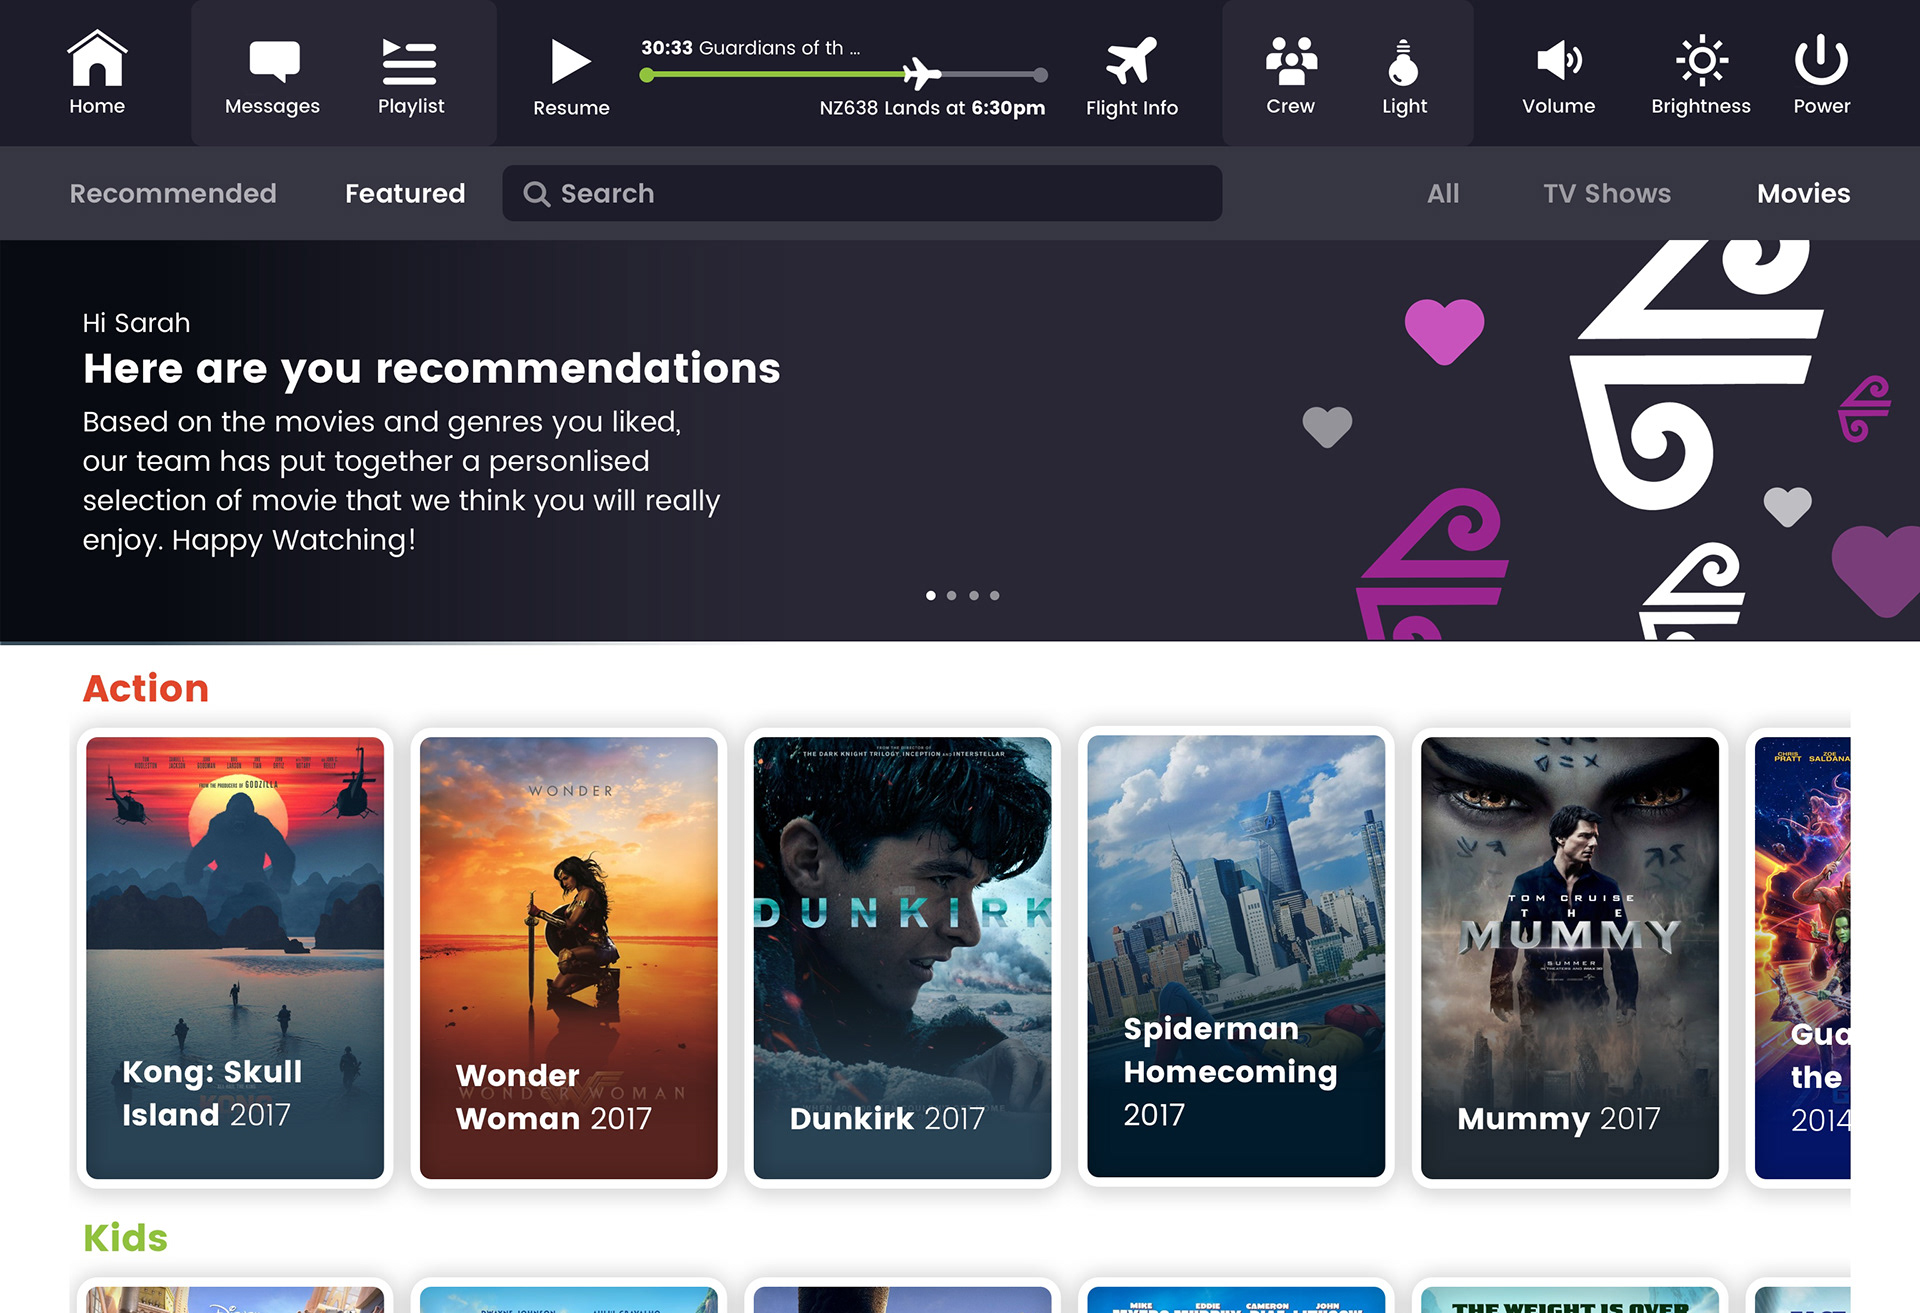Open the Playlist icon
The height and width of the screenshot is (1313, 1920).
(409, 62)
